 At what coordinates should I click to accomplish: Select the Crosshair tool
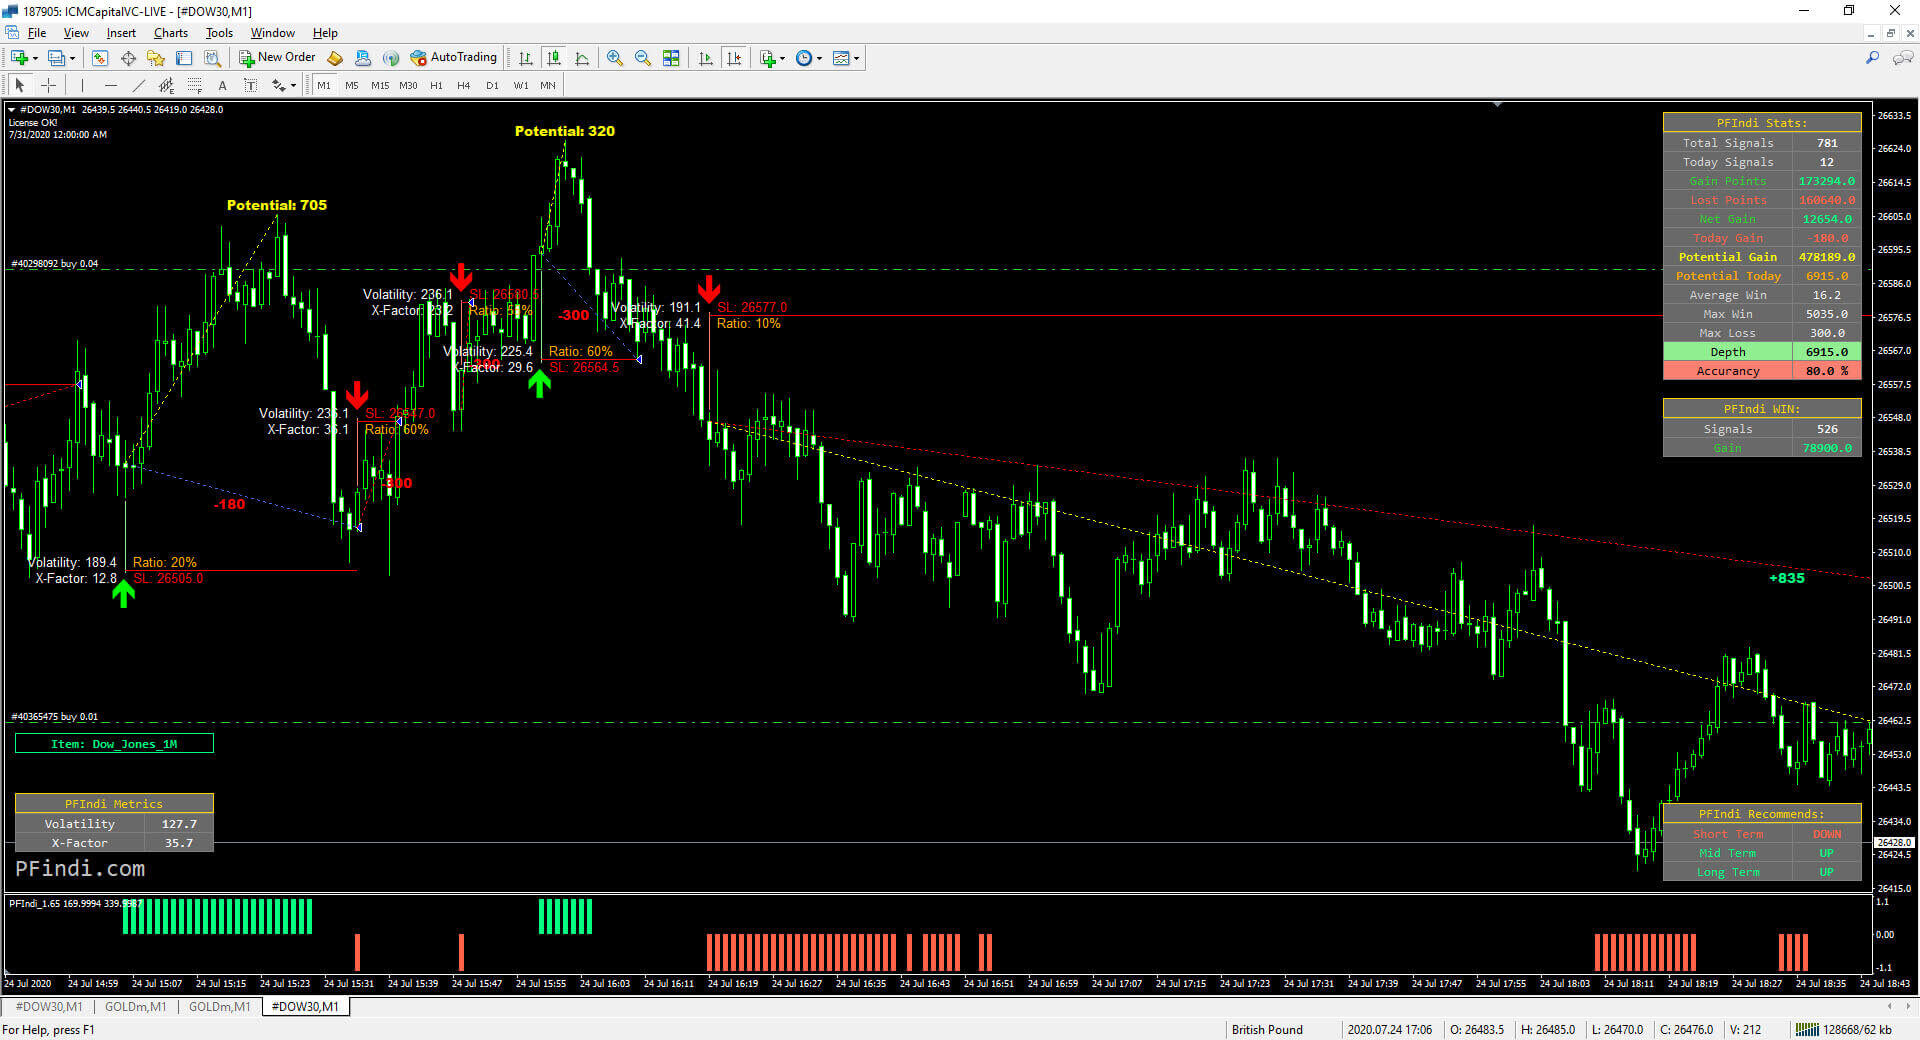[48, 86]
